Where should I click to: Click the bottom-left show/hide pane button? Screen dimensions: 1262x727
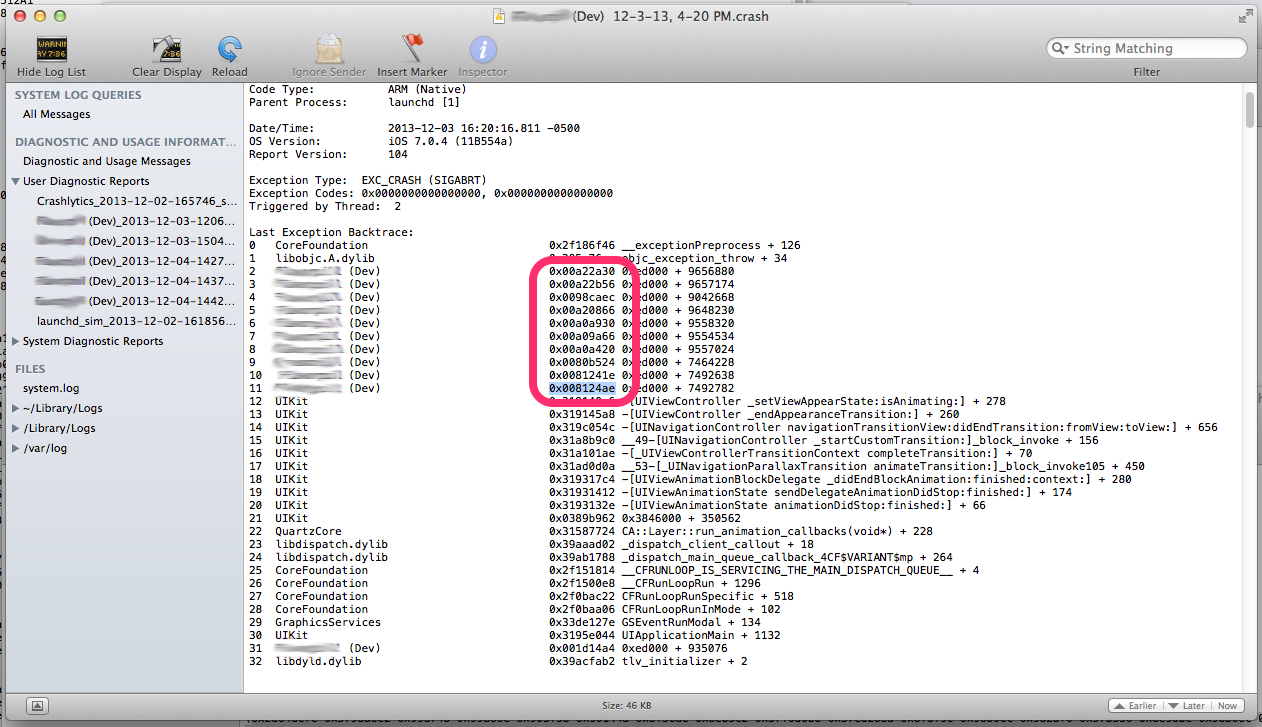pyautogui.click(x=35, y=706)
